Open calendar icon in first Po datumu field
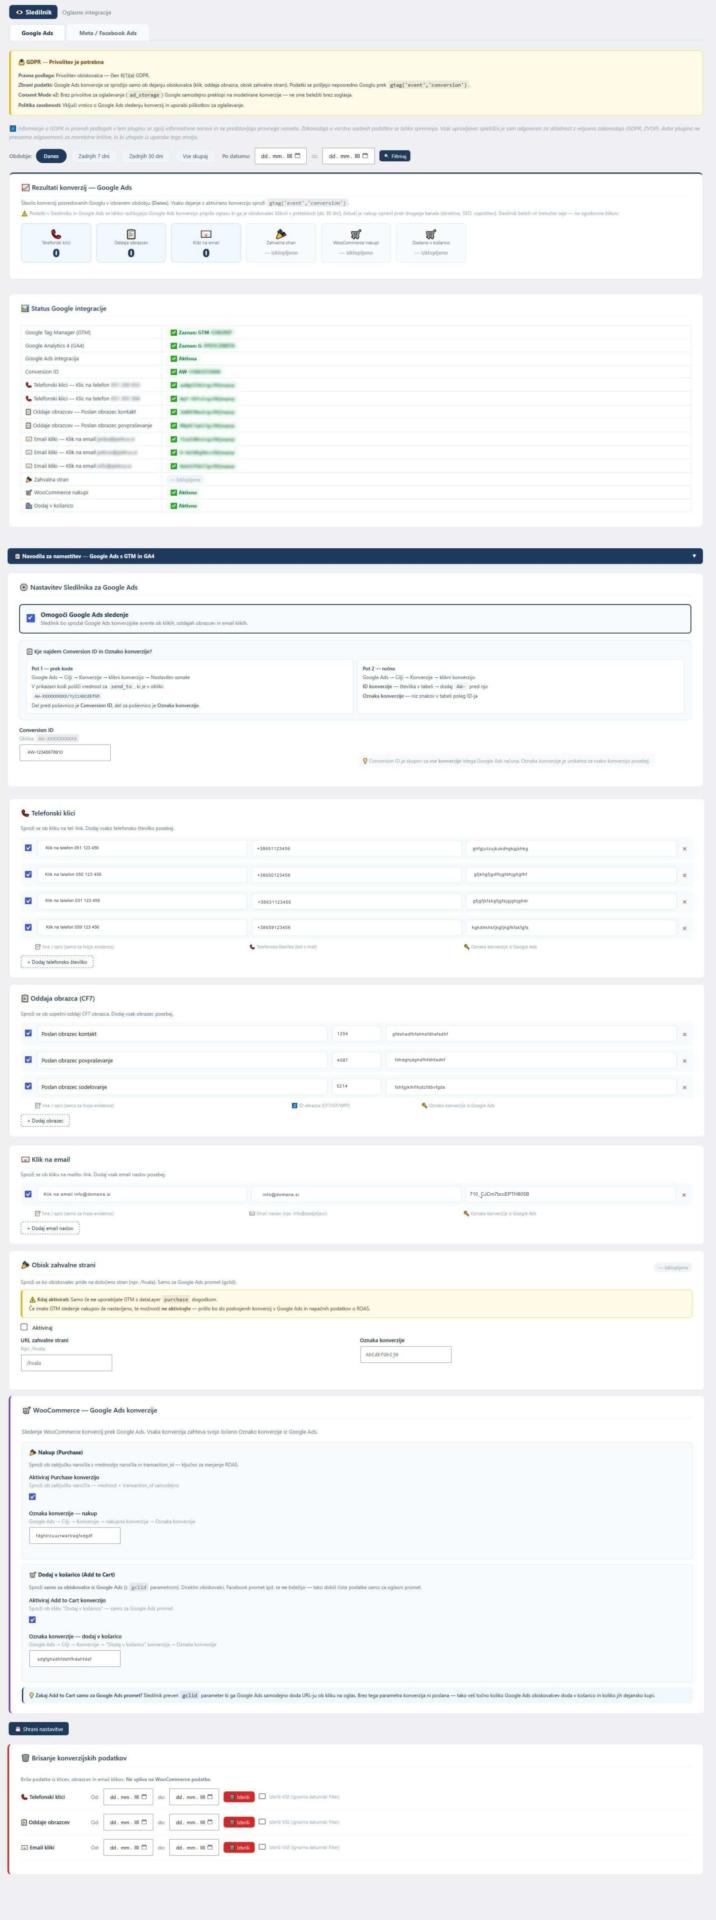716x1920 pixels. [x=299, y=156]
